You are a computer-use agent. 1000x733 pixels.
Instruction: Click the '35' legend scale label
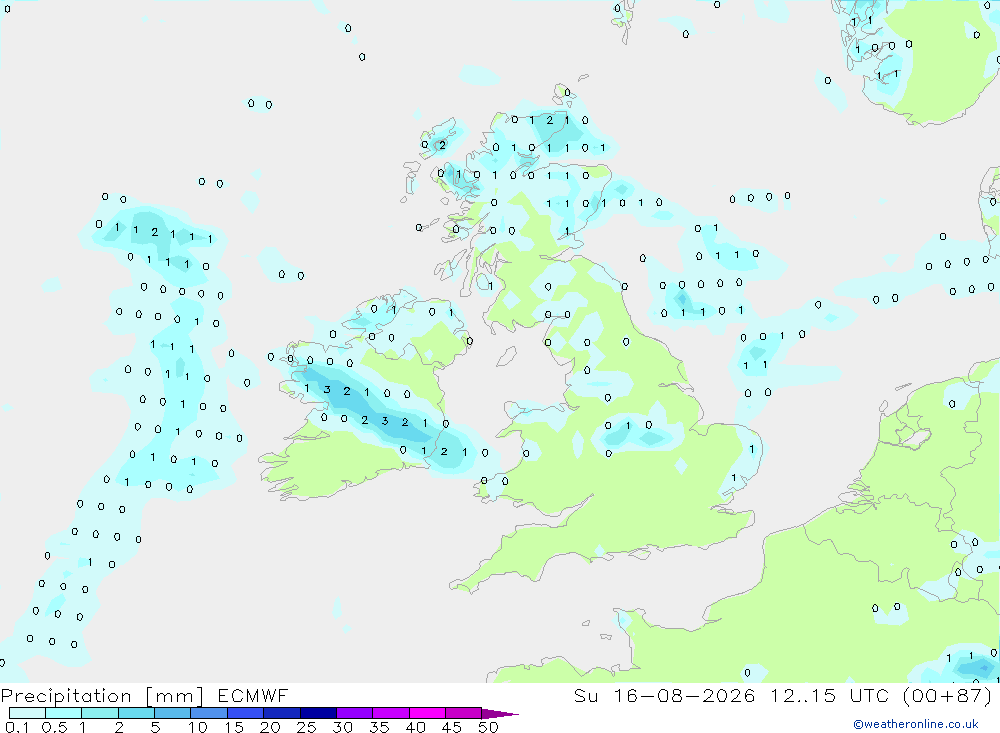point(379,727)
